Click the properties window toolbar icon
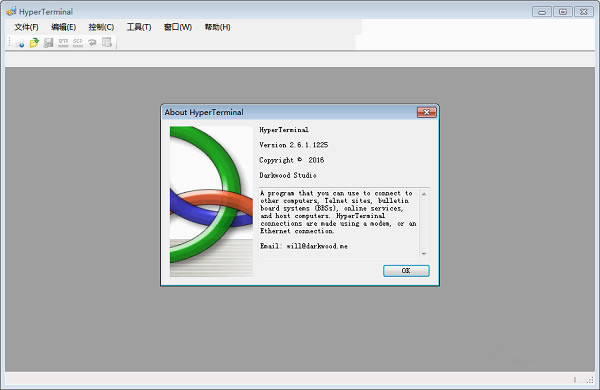Image resolution: width=600 pixels, height=390 pixels. coord(107,42)
